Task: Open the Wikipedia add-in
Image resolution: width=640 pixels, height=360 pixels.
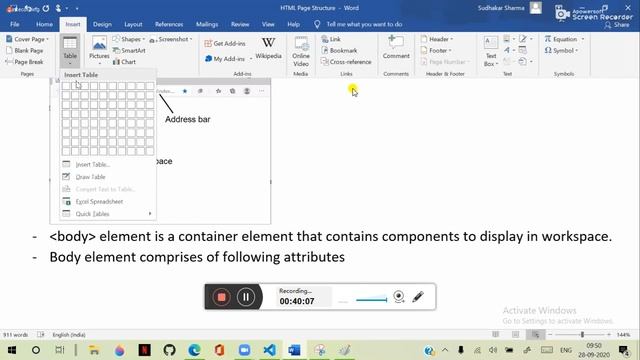Action: (268, 48)
